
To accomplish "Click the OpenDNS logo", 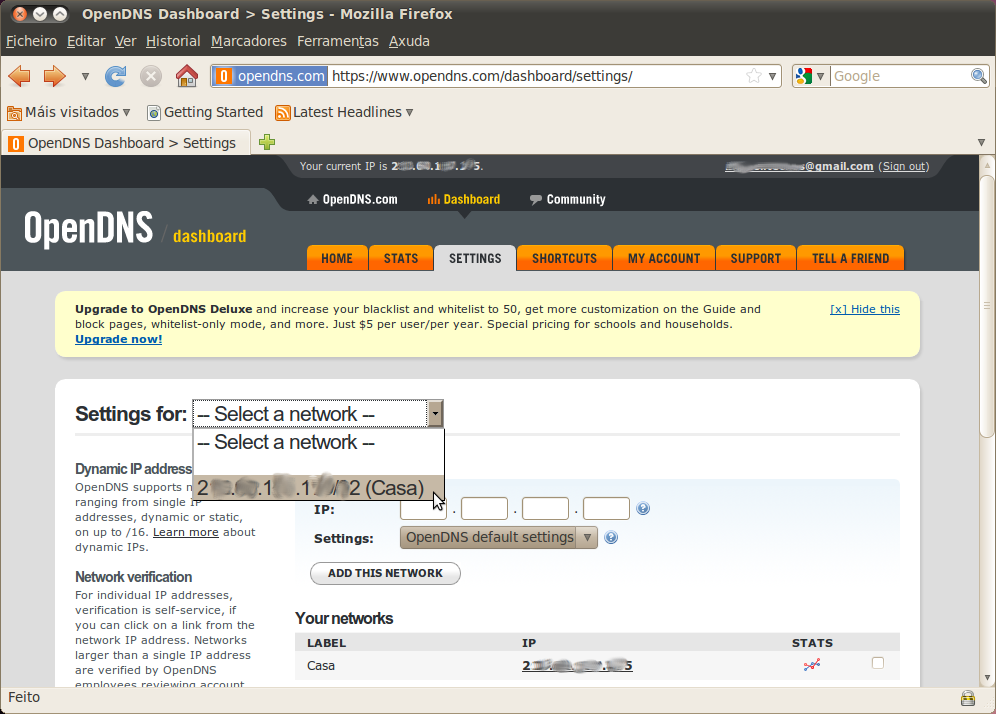I will tap(89, 228).
